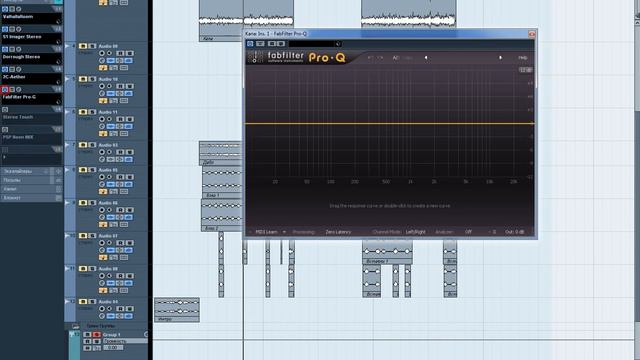Open the Блокнот inspector tab

(31, 198)
